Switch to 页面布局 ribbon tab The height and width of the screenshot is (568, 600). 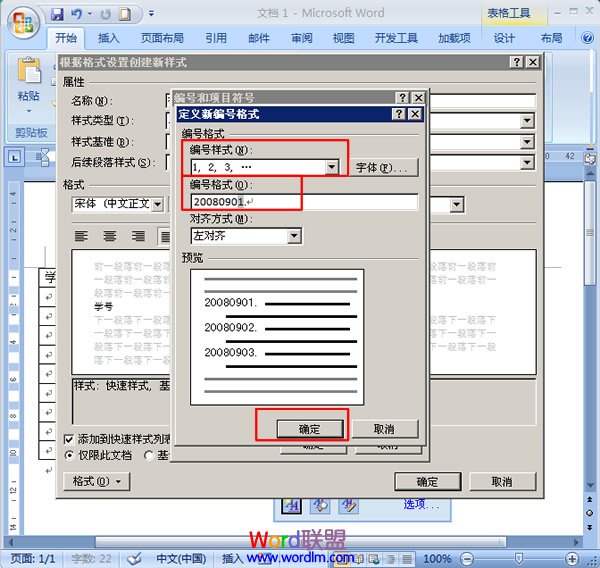coord(162,38)
